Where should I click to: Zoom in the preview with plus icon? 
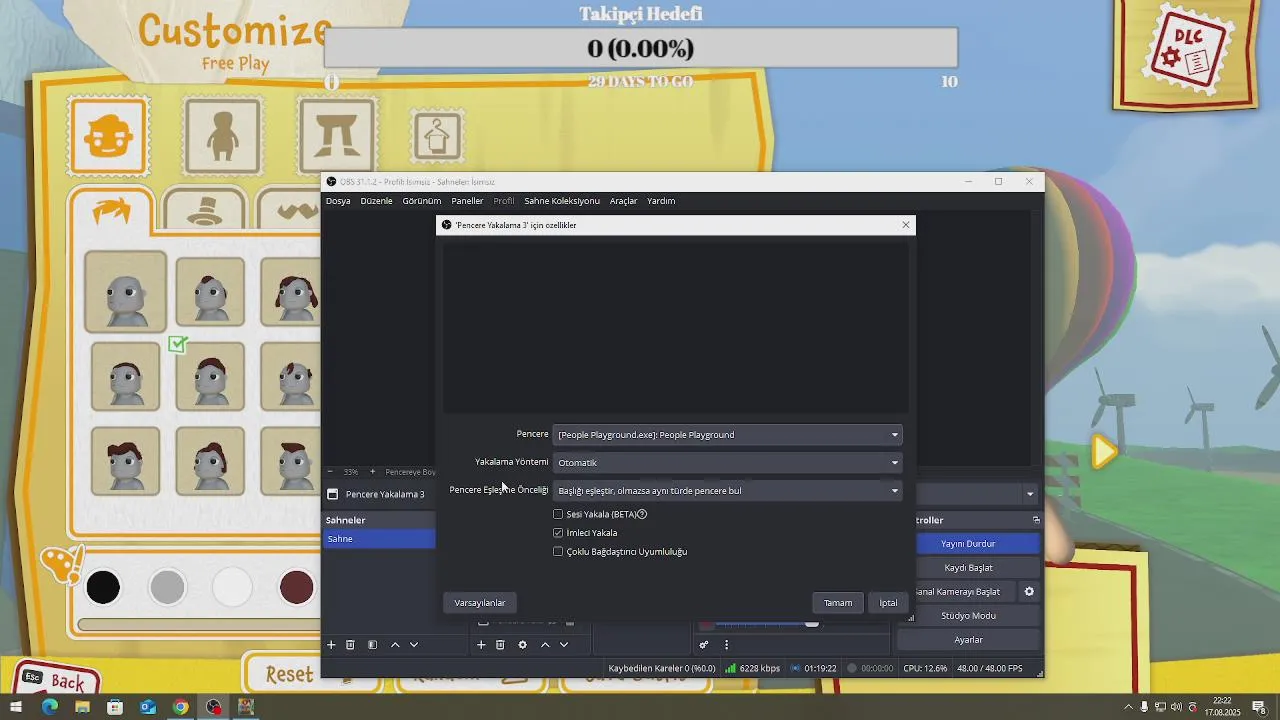372,472
